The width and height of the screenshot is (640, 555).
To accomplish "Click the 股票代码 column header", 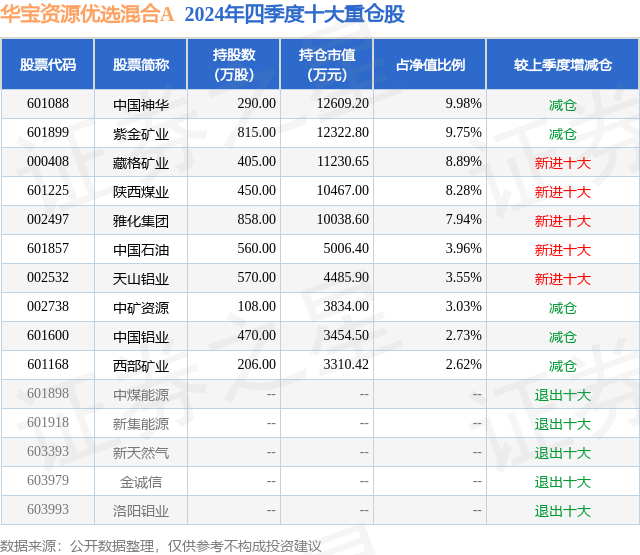I will 48,64.
